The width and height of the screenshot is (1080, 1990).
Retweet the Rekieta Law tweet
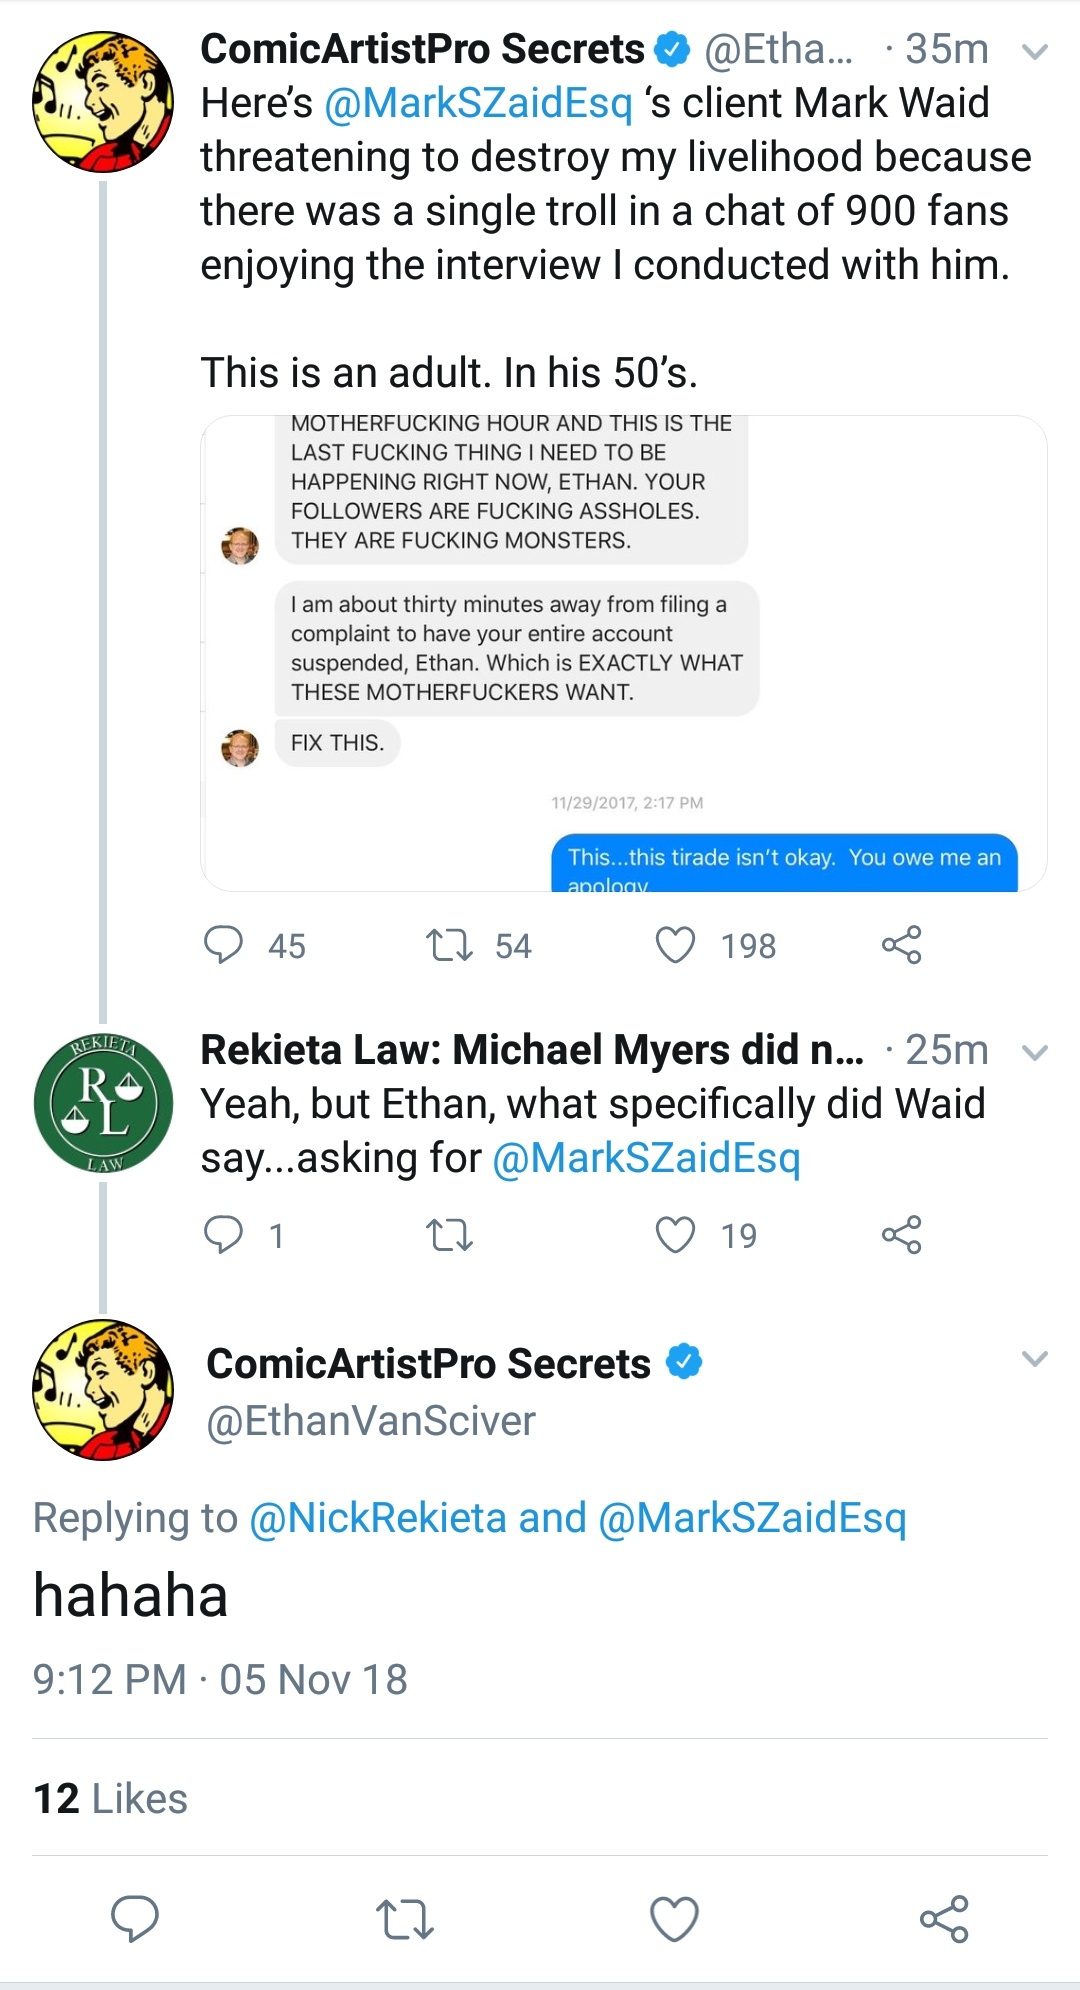point(449,1235)
